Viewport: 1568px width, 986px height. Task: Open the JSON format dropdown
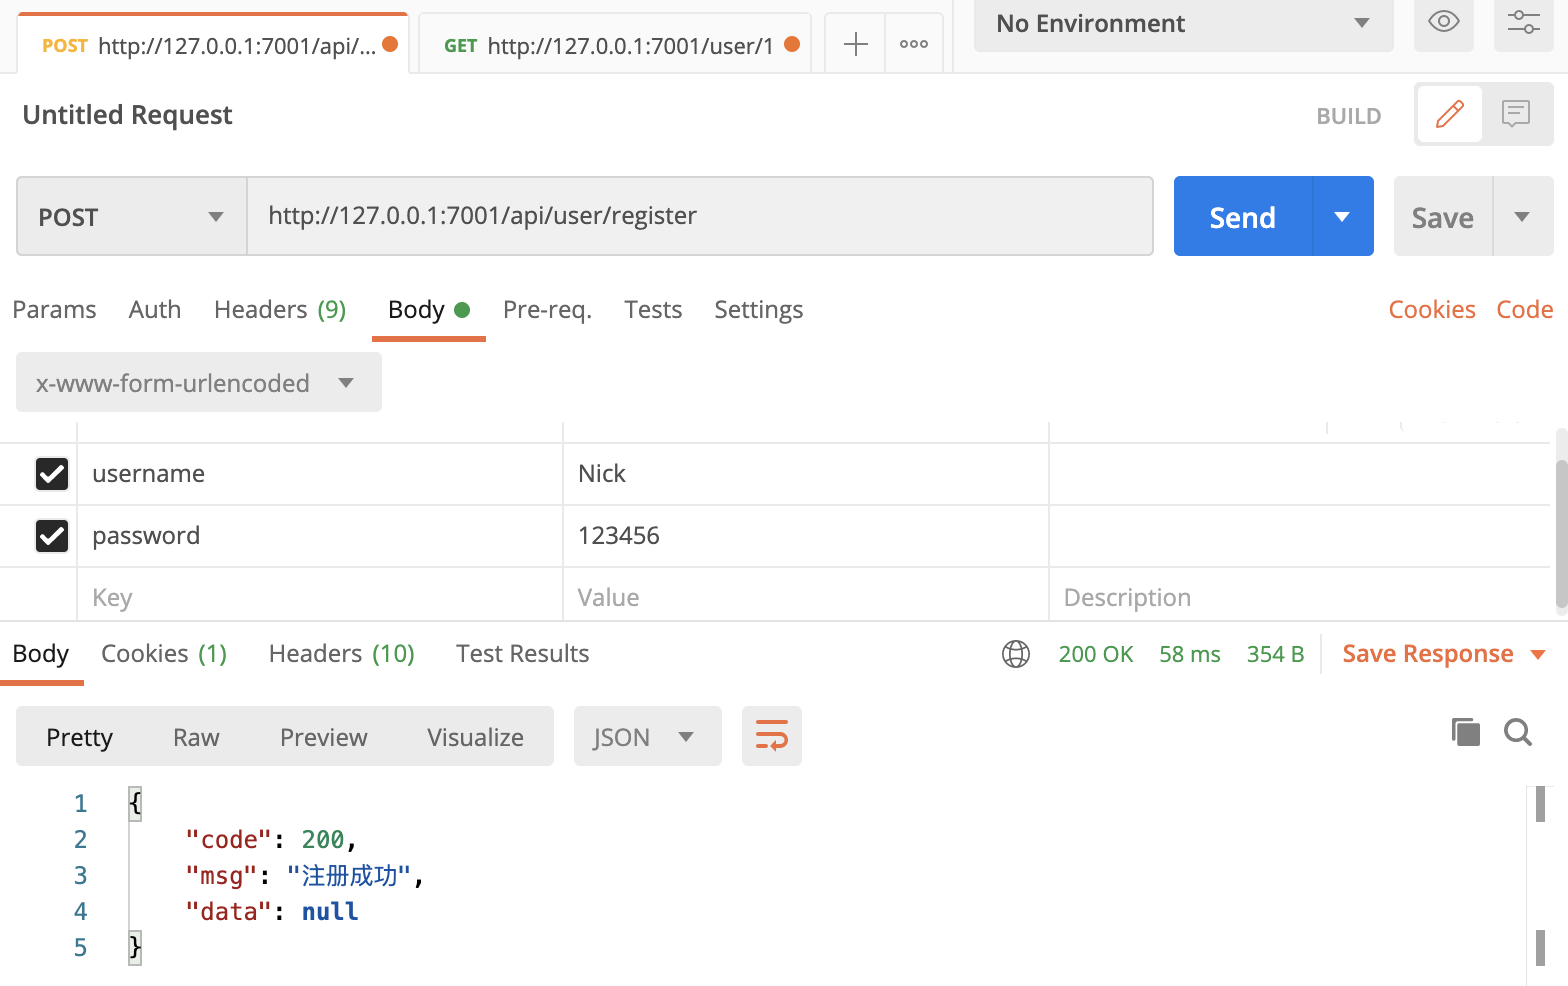tap(647, 736)
